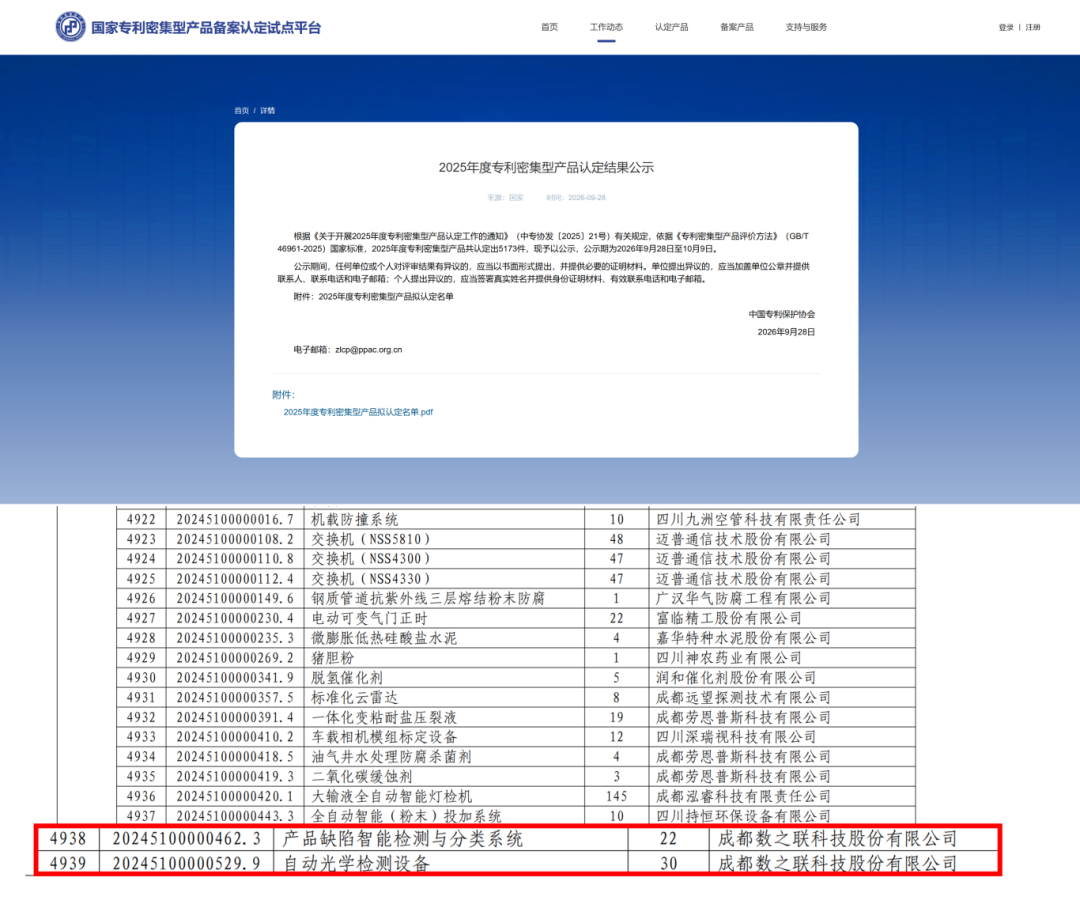Click the product name 机载防撞系统

tap(355, 520)
